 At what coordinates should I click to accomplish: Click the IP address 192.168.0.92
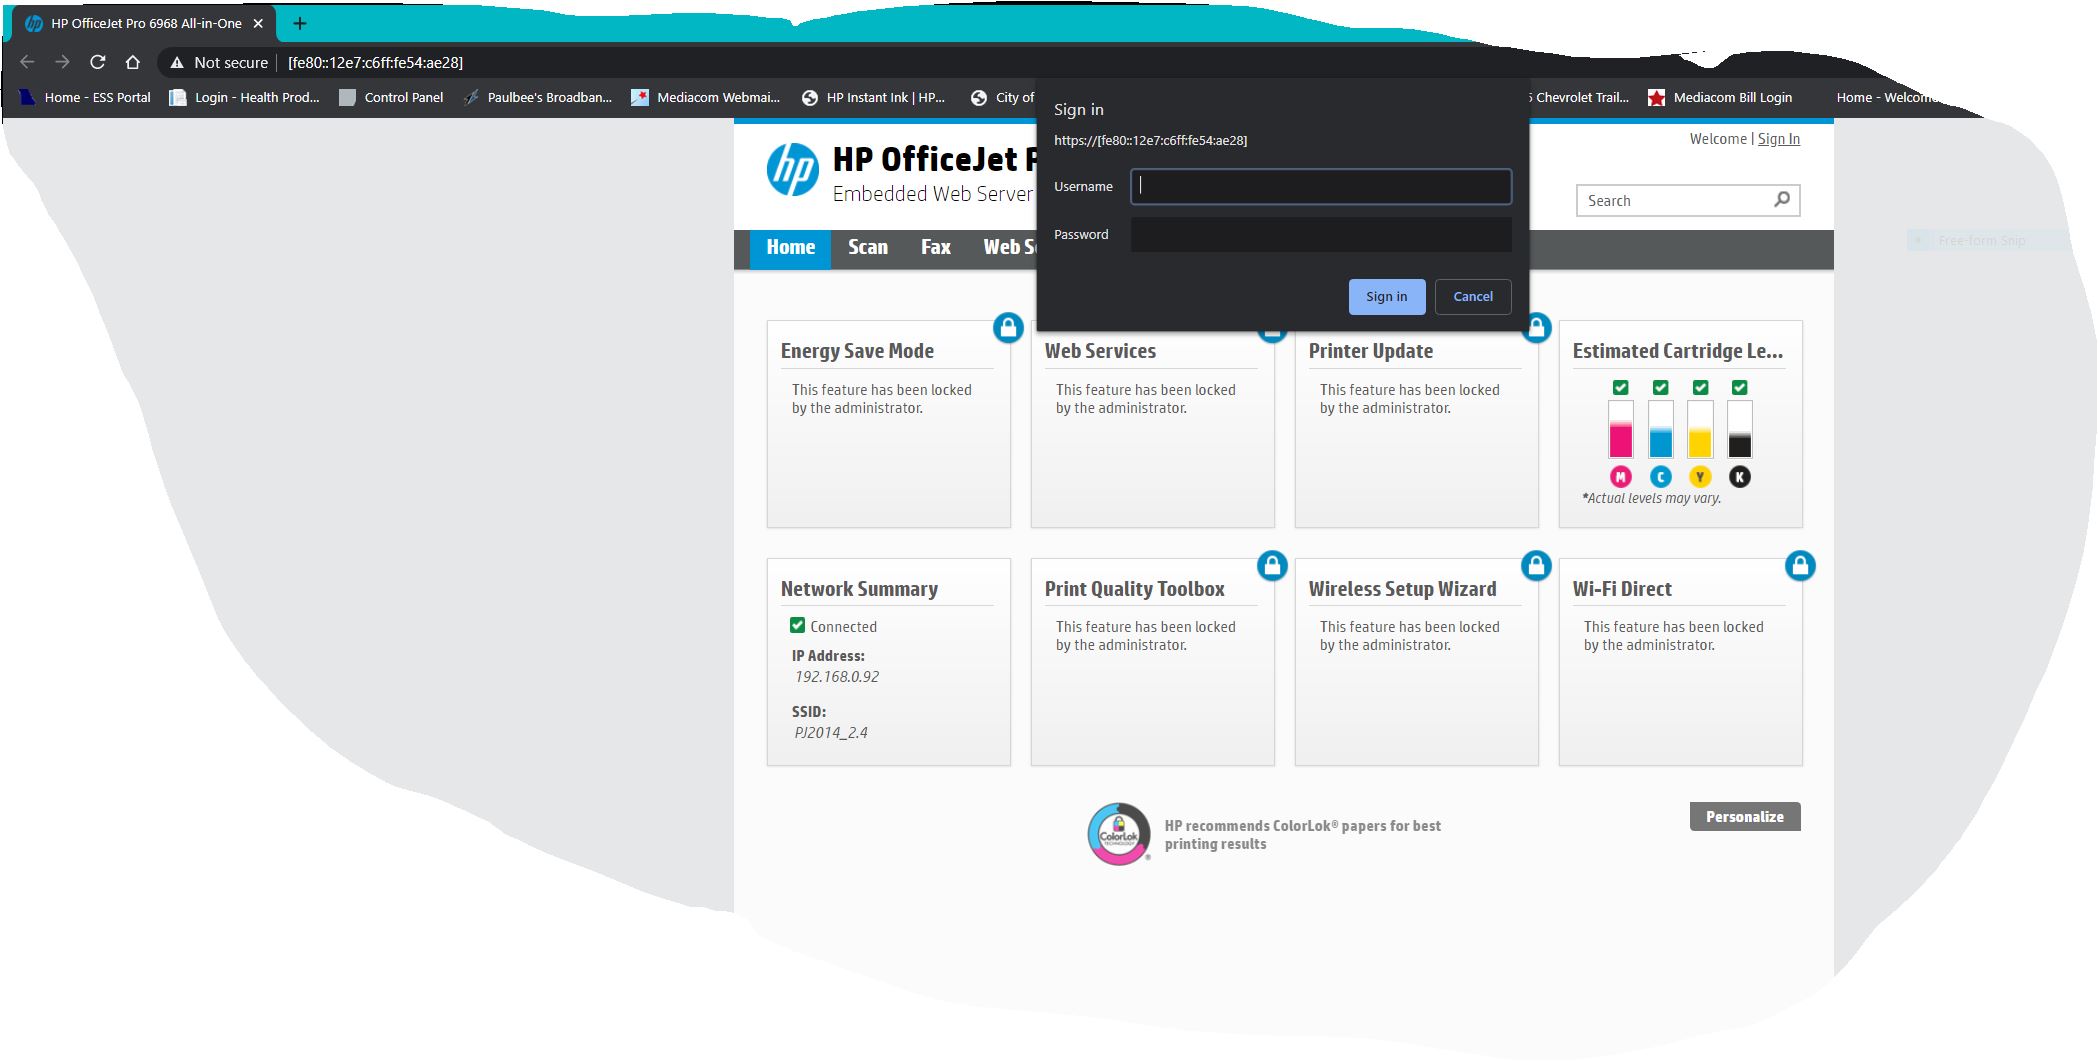pos(837,677)
